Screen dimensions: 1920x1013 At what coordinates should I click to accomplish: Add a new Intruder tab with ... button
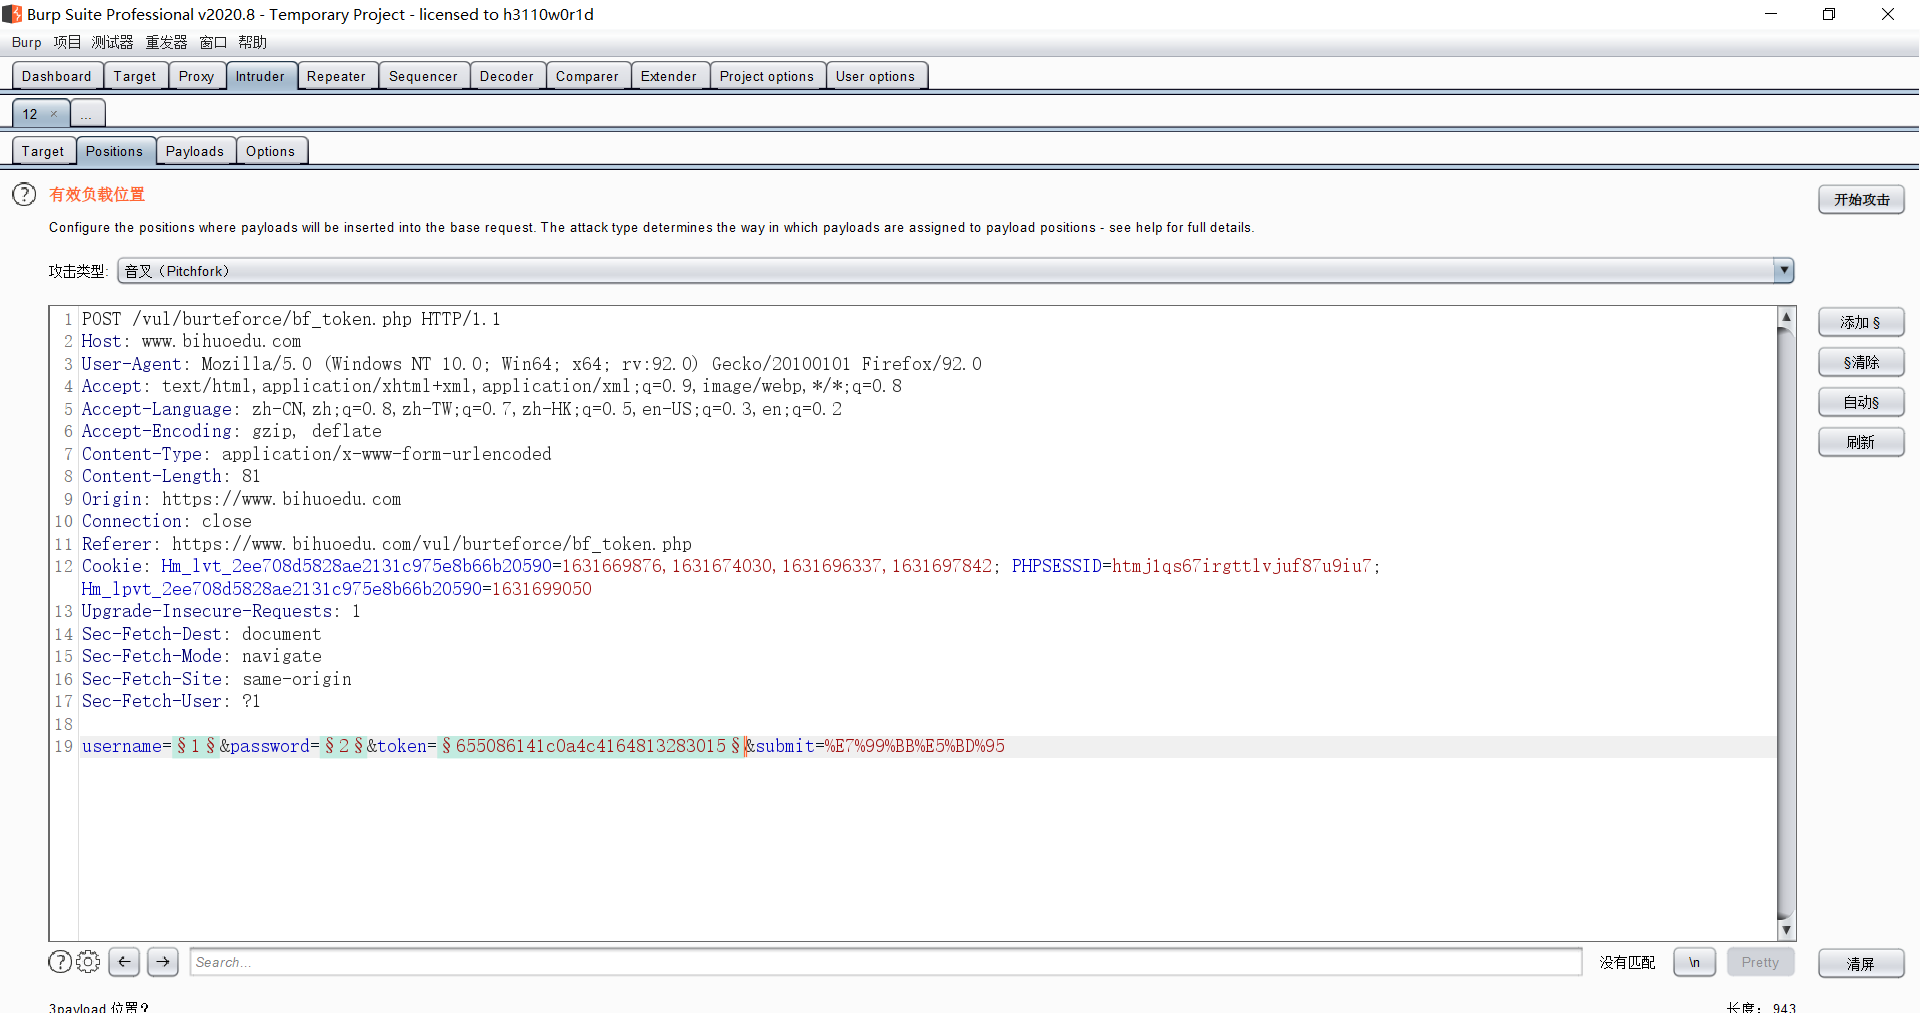[87, 114]
